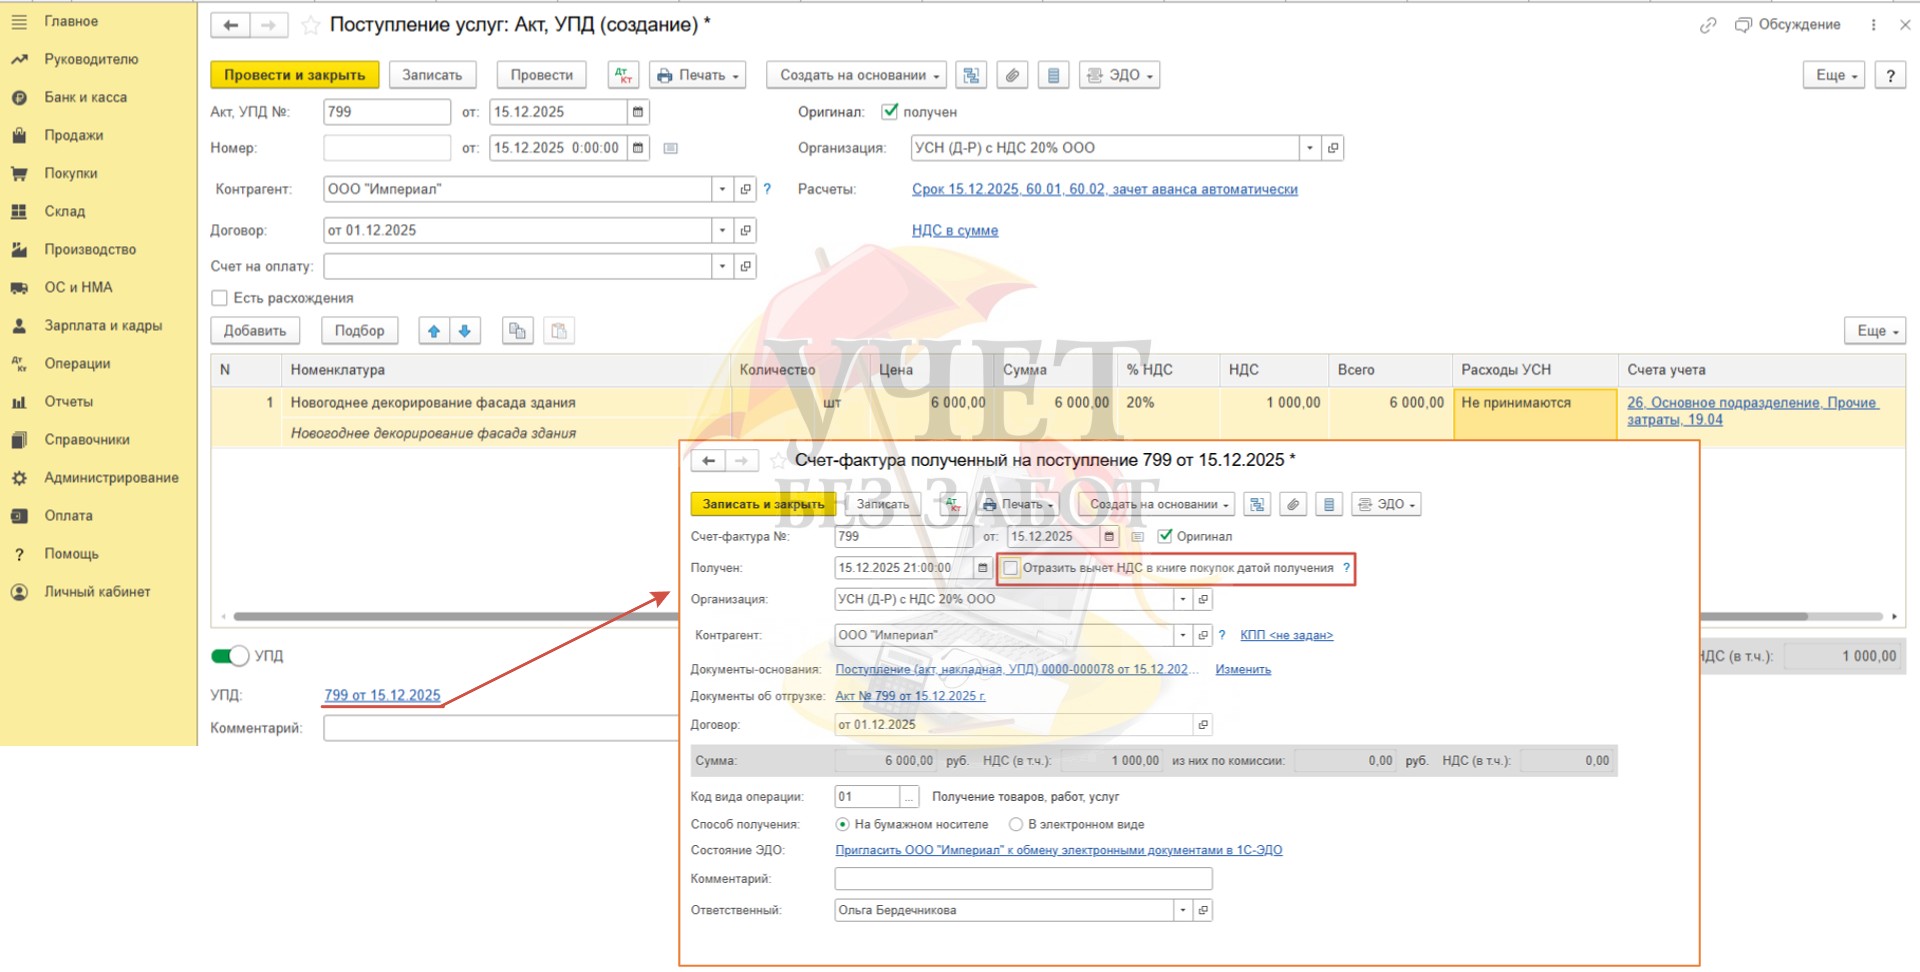The image size is (1920, 972).
Task: Open the link icon near Обсуждение
Action: [1708, 25]
